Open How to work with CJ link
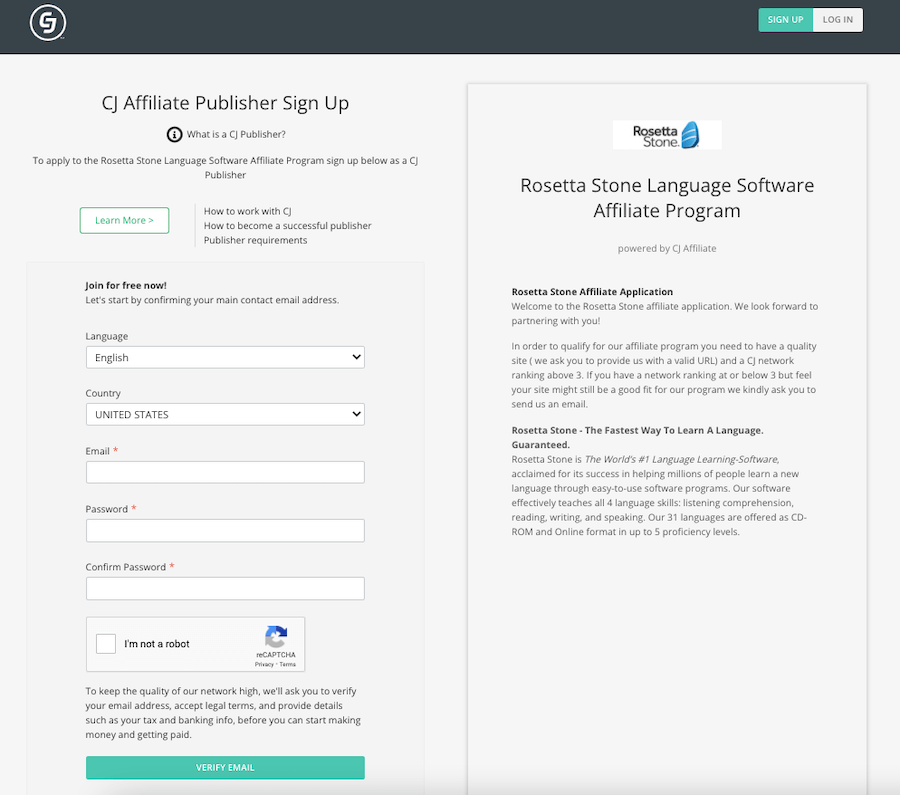Viewport: 900px width, 795px height. [x=247, y=211]
